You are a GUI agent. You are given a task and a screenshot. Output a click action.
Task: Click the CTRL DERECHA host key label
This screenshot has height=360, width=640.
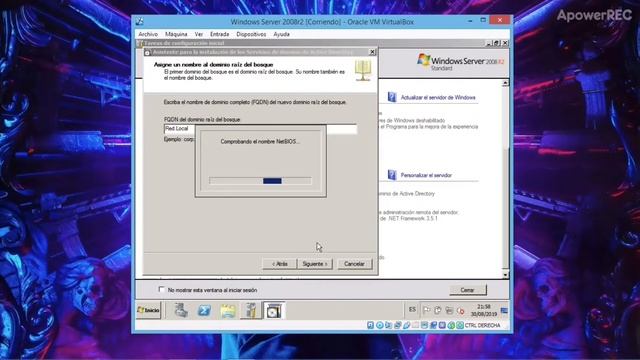[482, 325]
